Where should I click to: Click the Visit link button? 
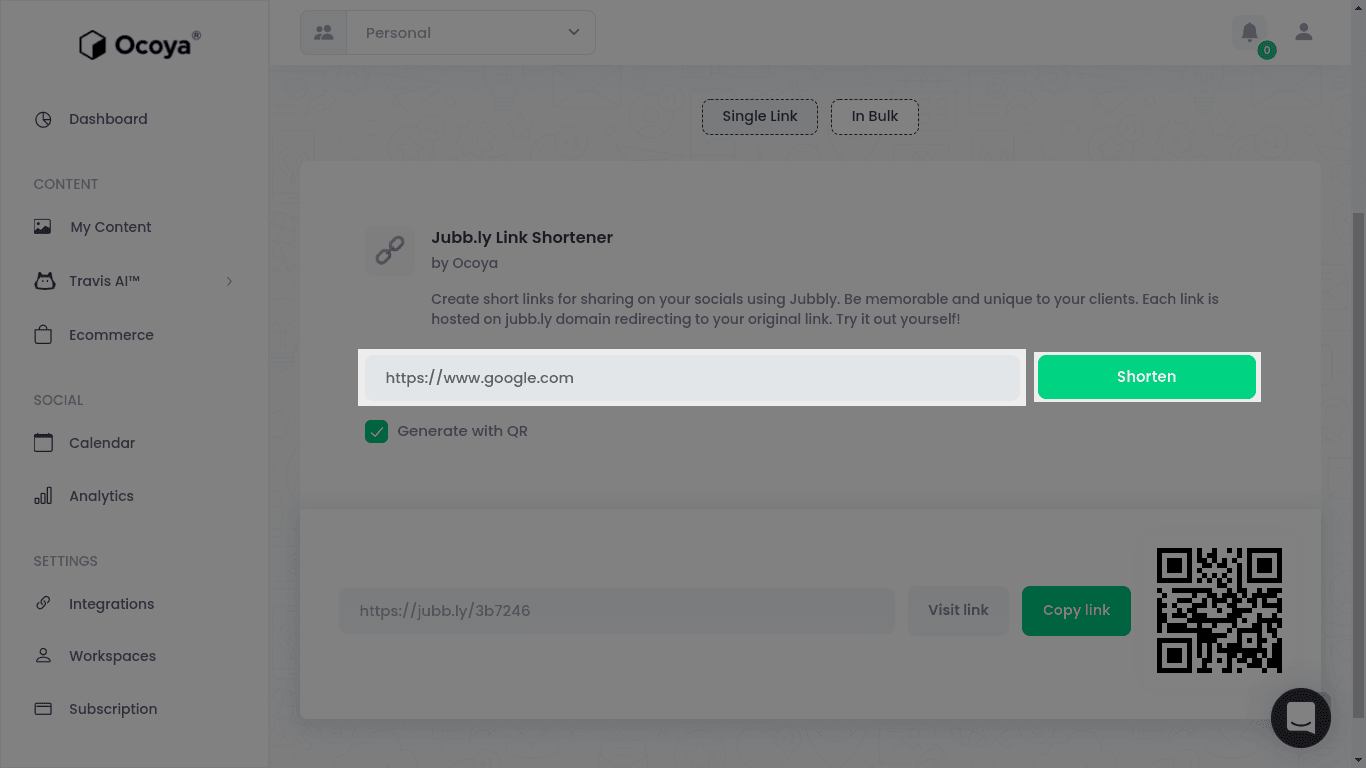(958, 610)
